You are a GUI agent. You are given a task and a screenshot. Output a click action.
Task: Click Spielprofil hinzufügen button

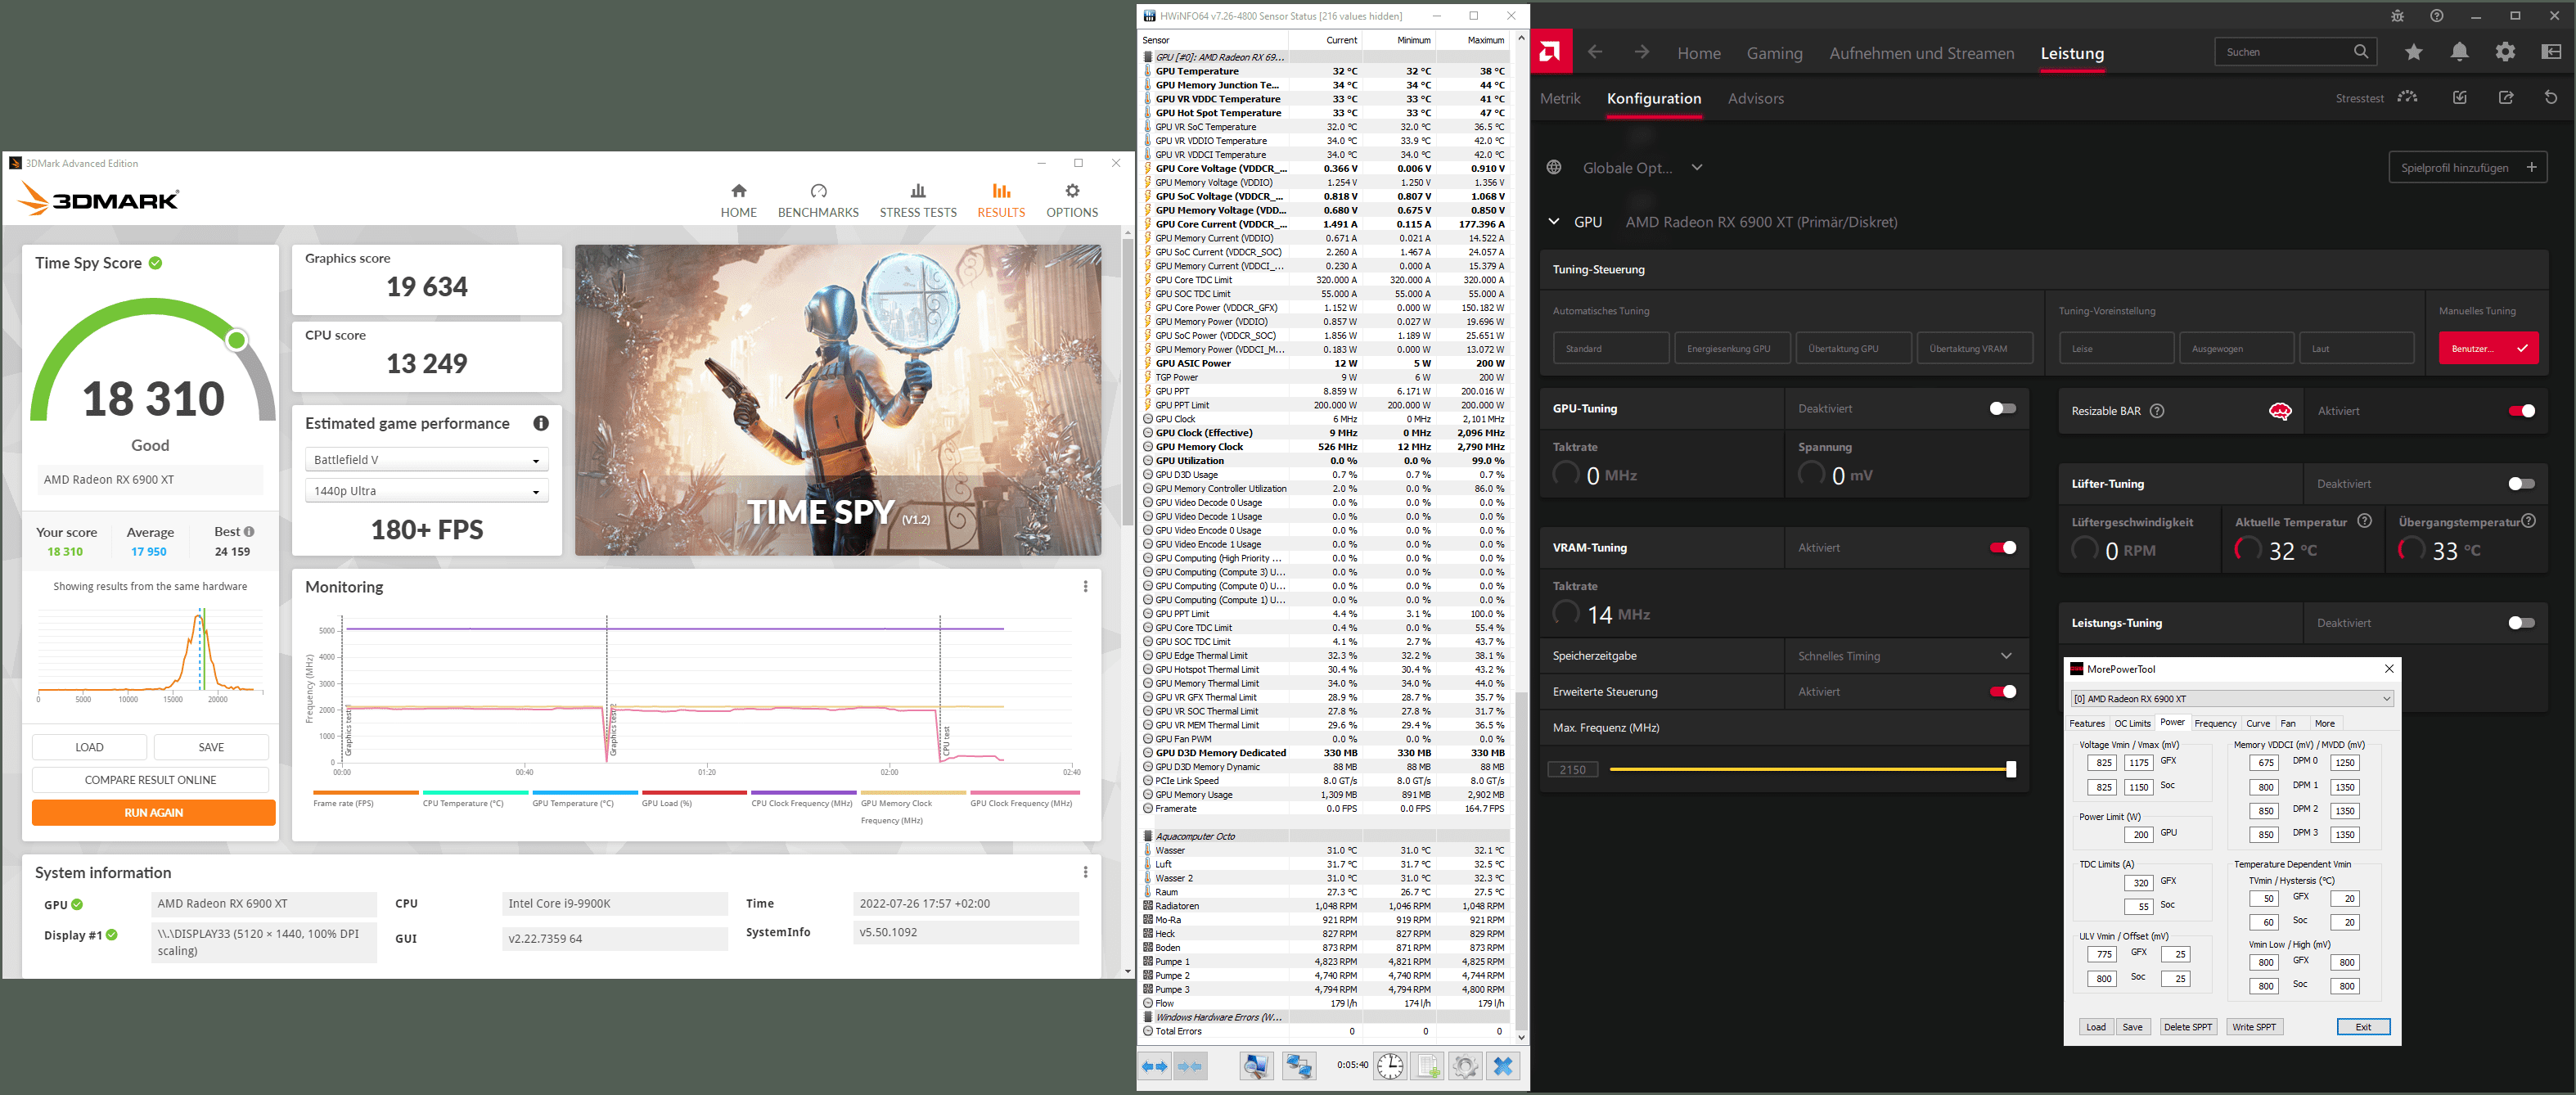click(2467, 167)
